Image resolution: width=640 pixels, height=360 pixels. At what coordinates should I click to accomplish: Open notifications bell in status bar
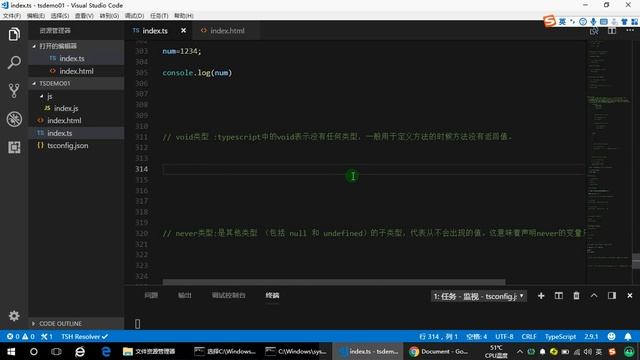[x=628, y=336]
